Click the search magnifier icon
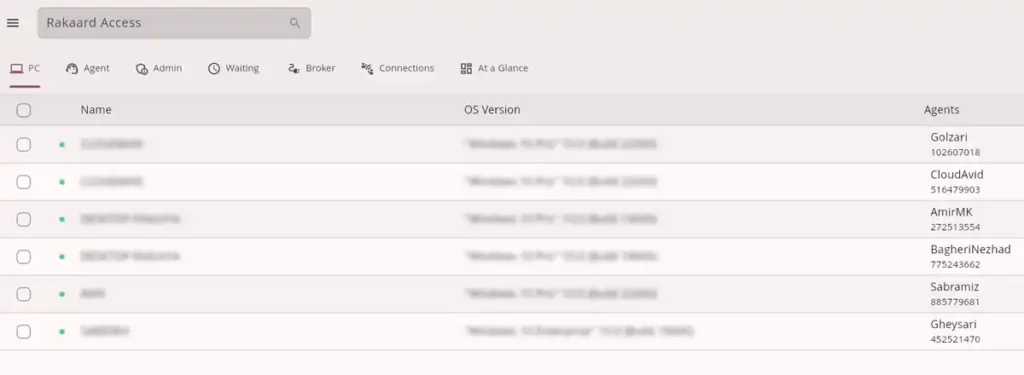 pos(295,23)
